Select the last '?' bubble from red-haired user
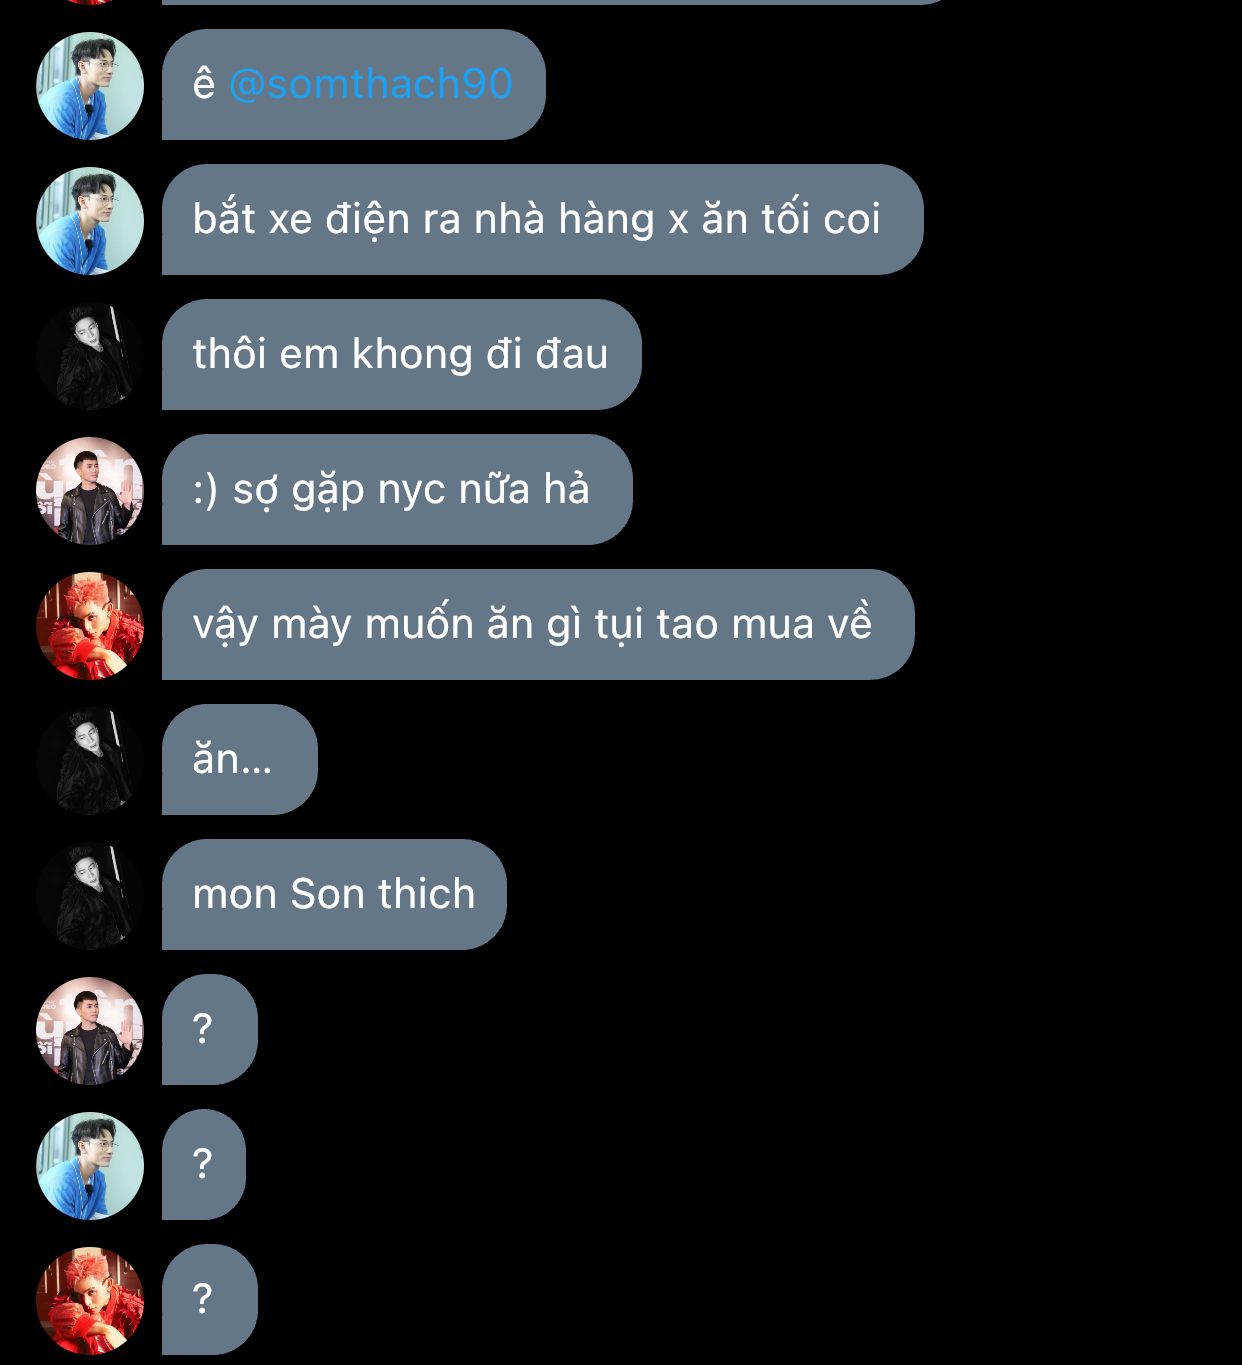 pyautogui.click(x=210, y=1300)
